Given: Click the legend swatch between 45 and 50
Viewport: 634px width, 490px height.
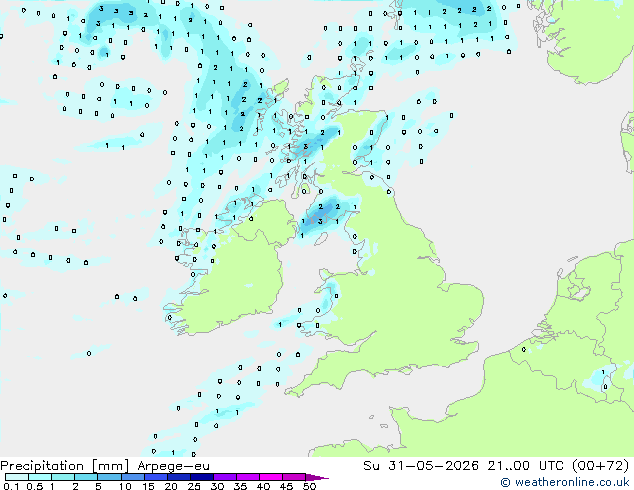Looking at the screenshot, I should click(294, 477).
